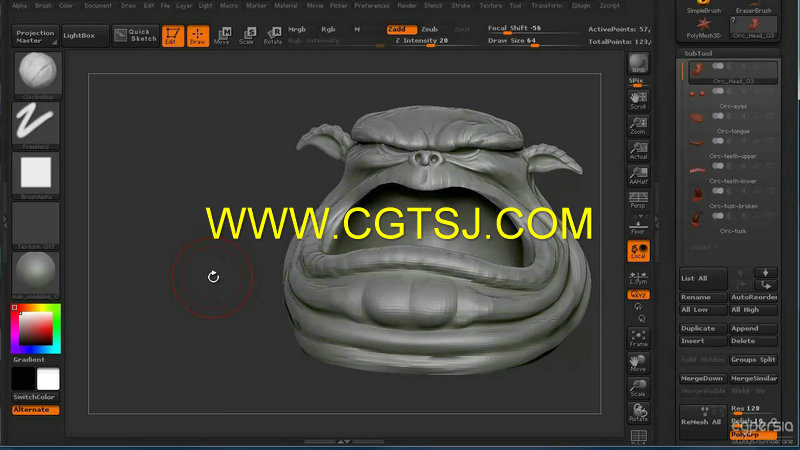This screenshot has width=800, height=450.
Task: Open the Preferences menu
Action: 372,6
